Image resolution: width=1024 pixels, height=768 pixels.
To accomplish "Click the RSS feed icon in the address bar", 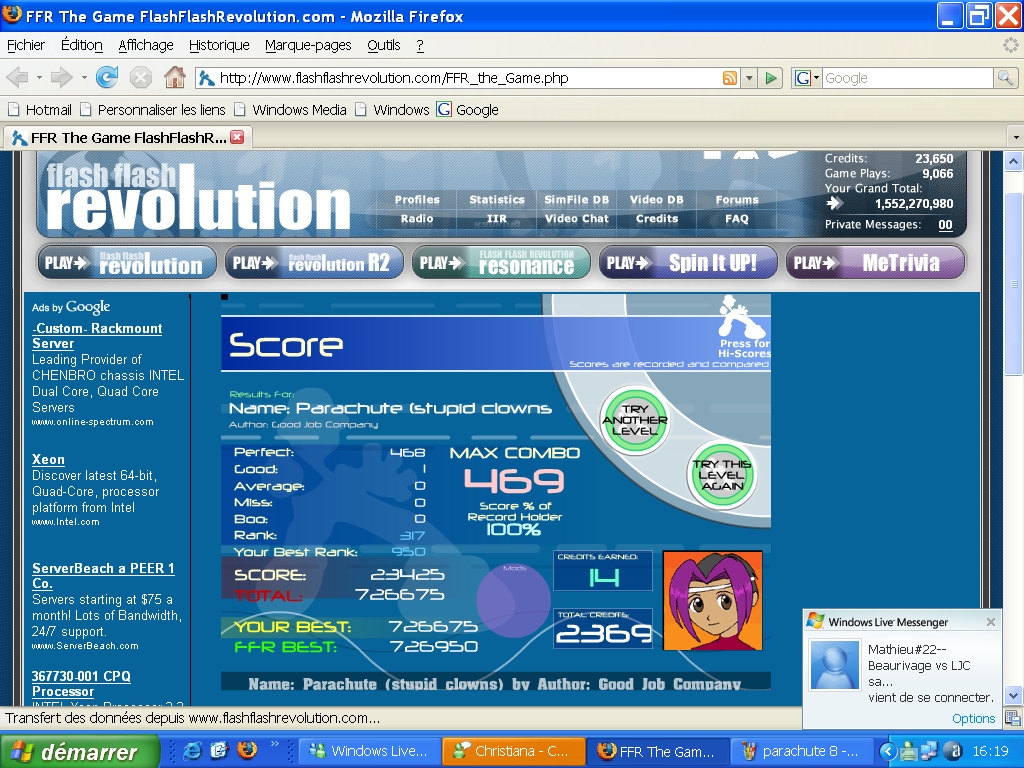I will pos(729,78).
